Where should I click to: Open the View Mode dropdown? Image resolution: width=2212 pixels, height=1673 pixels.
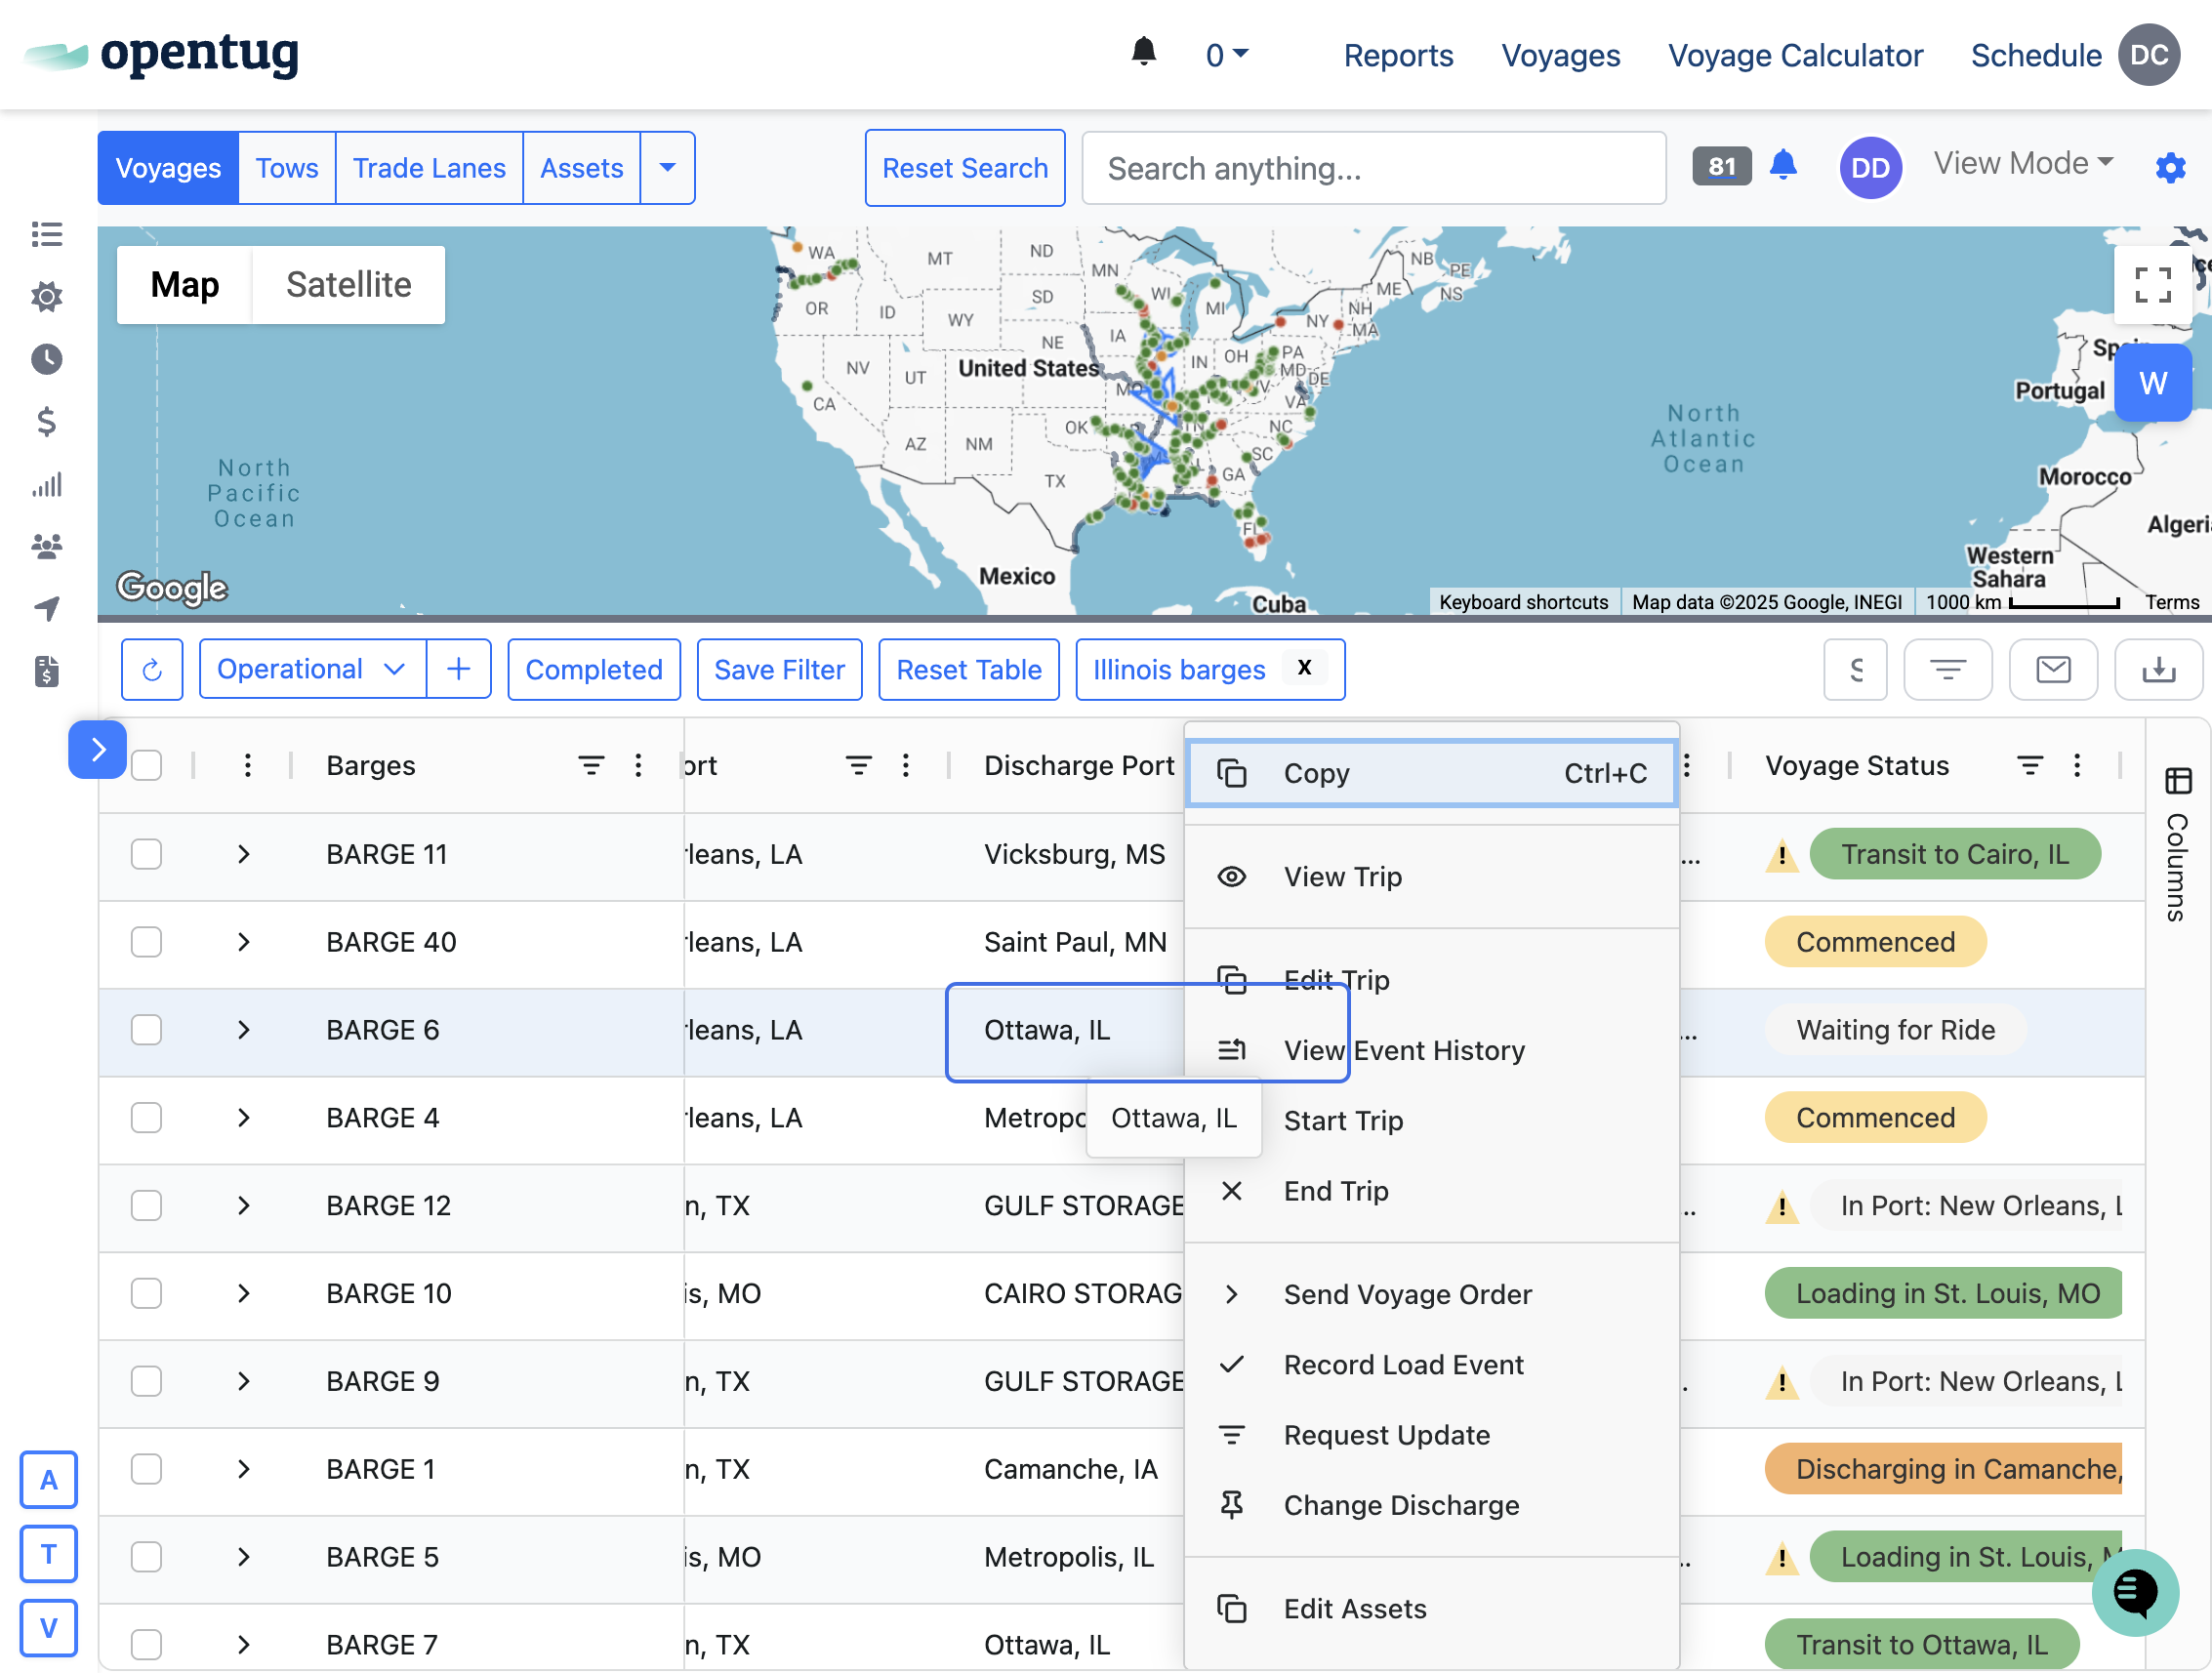tap(2022, 163)
